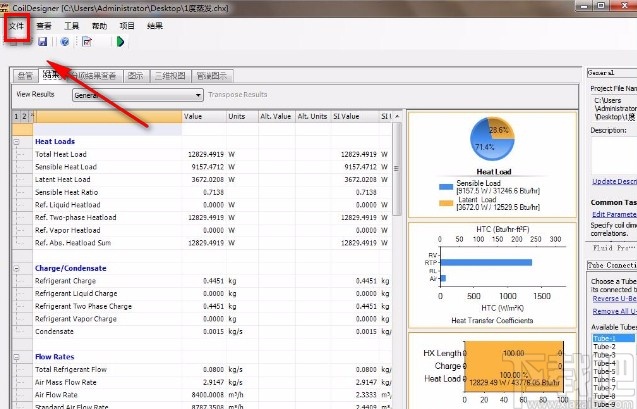Click the Heat Load pie chart
Image resolution: width=637 pixels, height=409 pixels.
point(492,139)
